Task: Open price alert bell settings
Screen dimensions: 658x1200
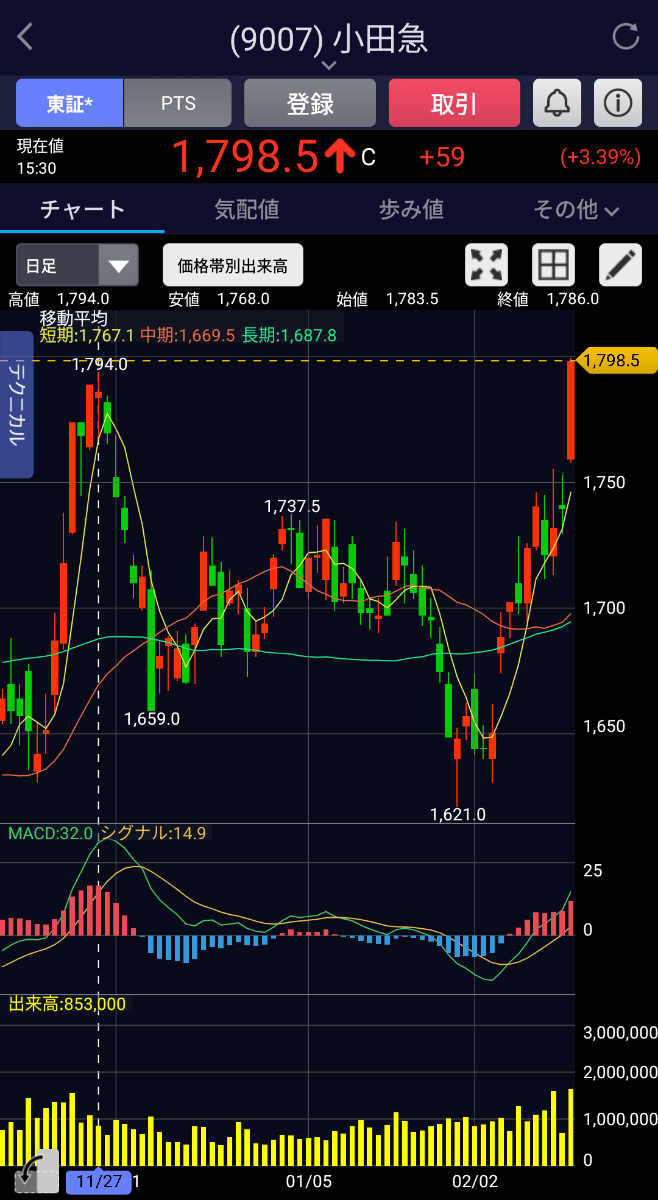Action: pyautogui.click(x=557, y=103)
